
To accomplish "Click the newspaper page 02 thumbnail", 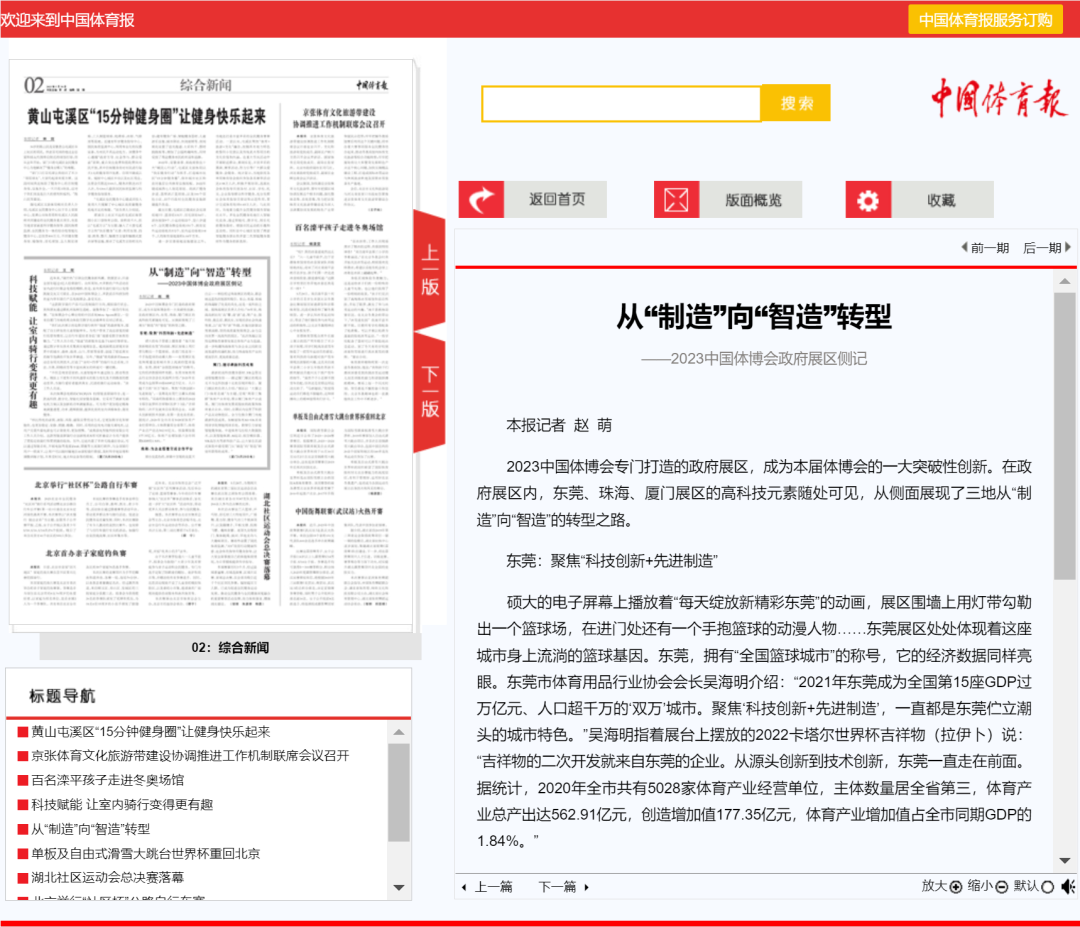I will 211,343.
